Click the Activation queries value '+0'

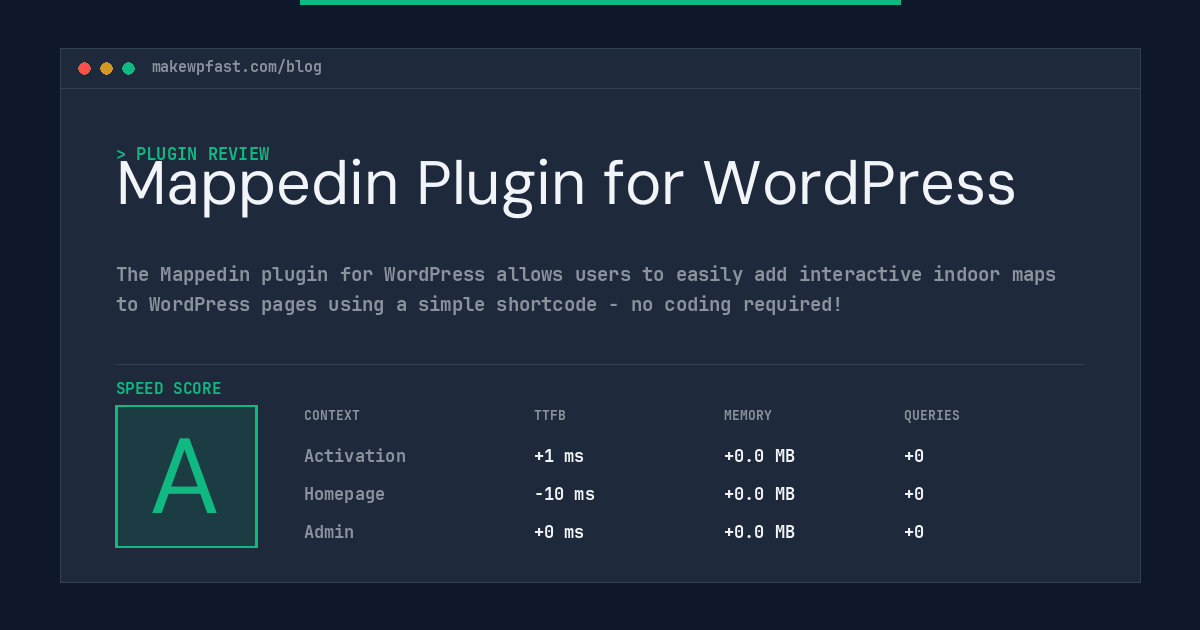[x=914, y=456]
